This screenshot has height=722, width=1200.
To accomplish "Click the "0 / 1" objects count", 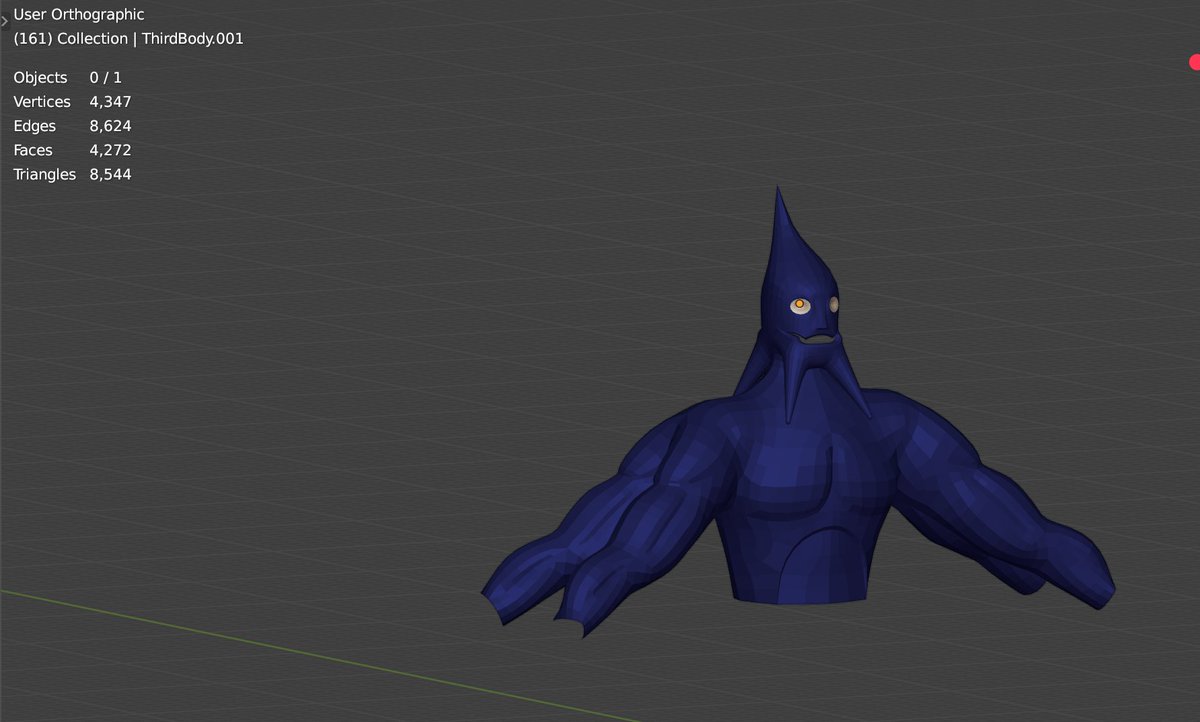I will tap(105, 78).
